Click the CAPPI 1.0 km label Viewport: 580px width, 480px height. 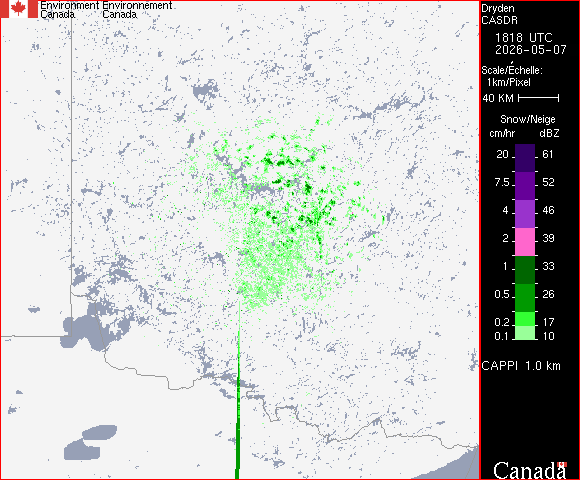coord(521,366)
